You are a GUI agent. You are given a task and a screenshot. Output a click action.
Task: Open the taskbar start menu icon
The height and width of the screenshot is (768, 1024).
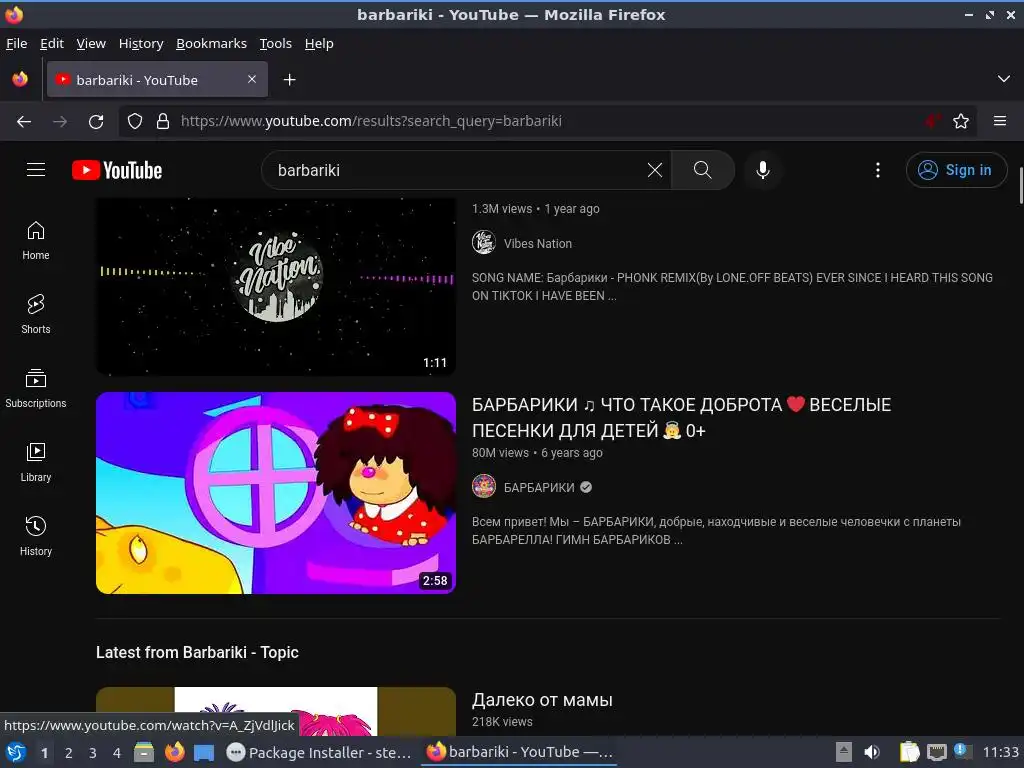point(16,752)
